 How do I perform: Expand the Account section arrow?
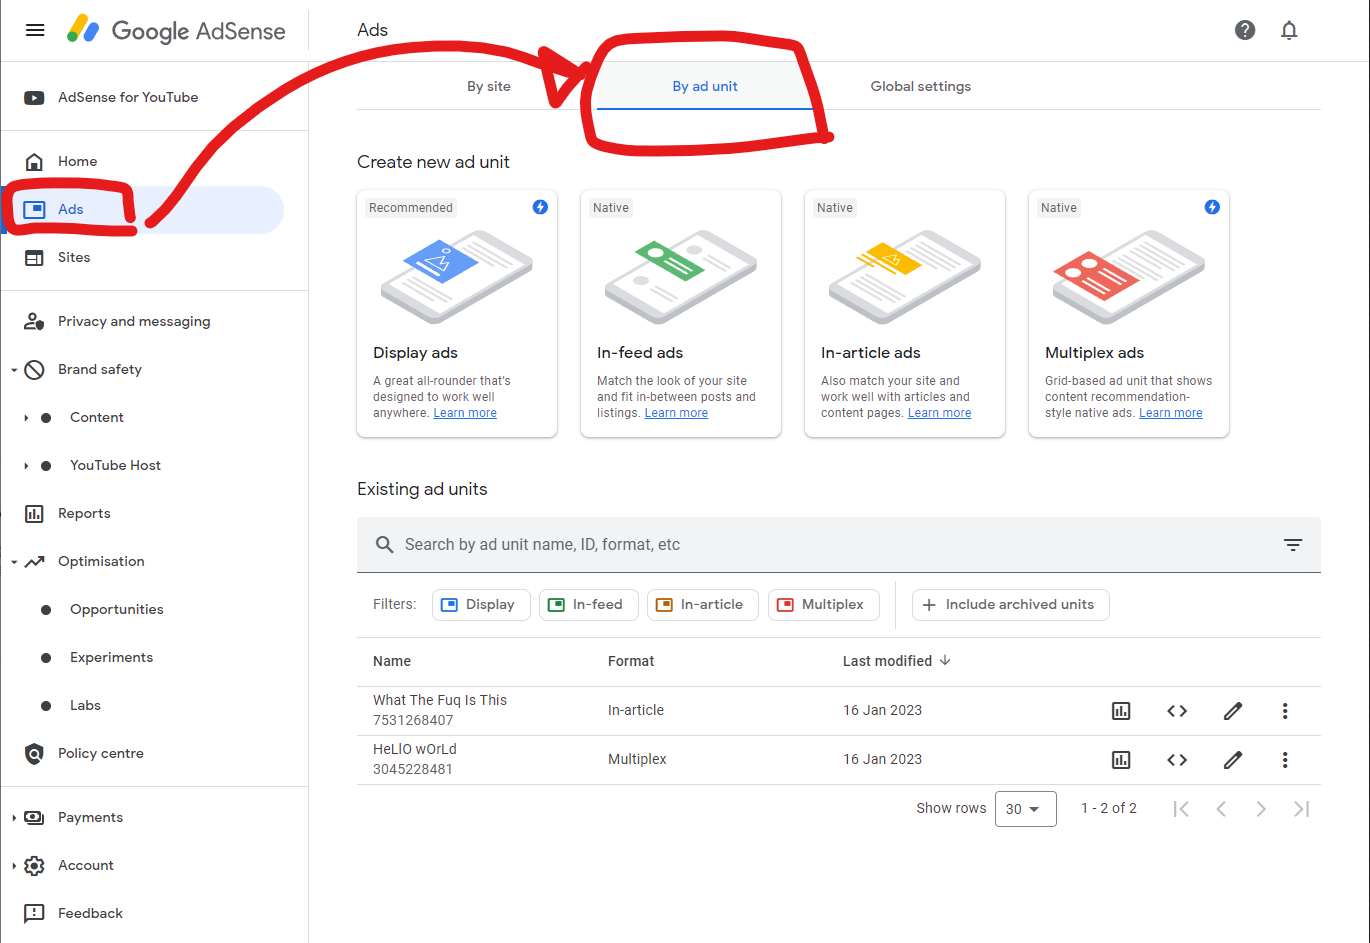pyautogui.click(x=14, y=866)
